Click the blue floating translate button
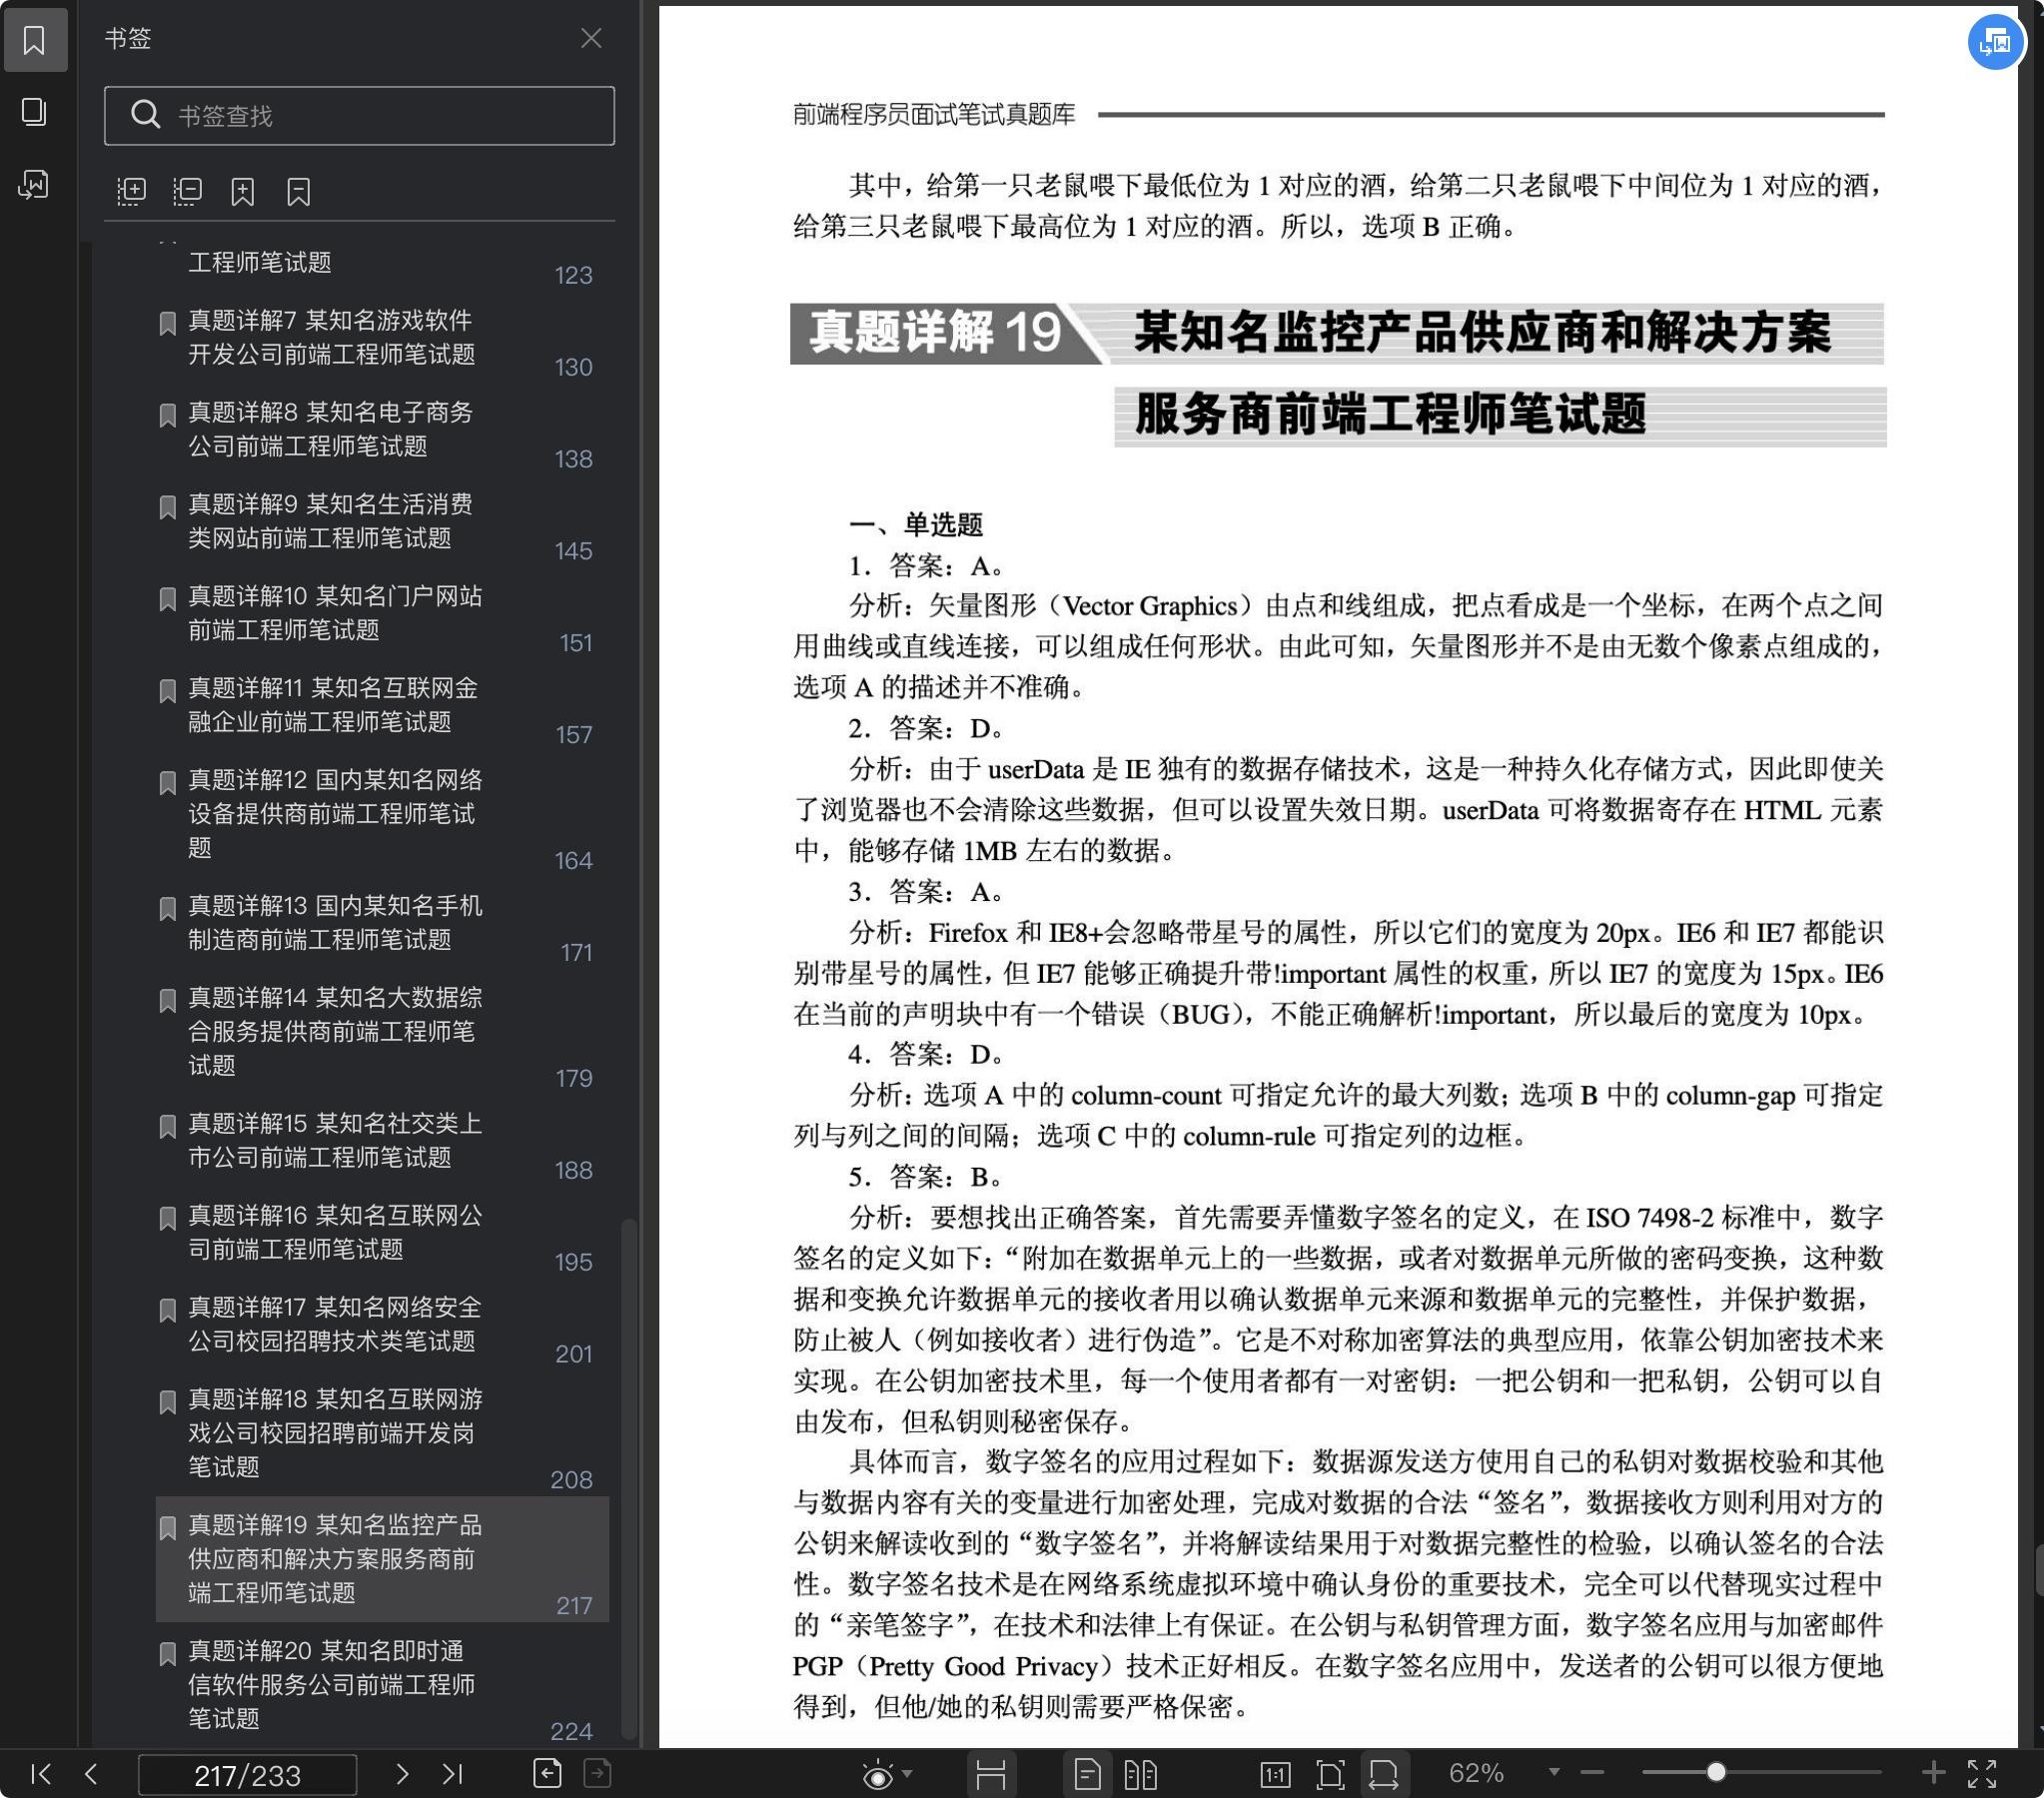Screen dimensions: 2044x1798 pos(1995,42)
